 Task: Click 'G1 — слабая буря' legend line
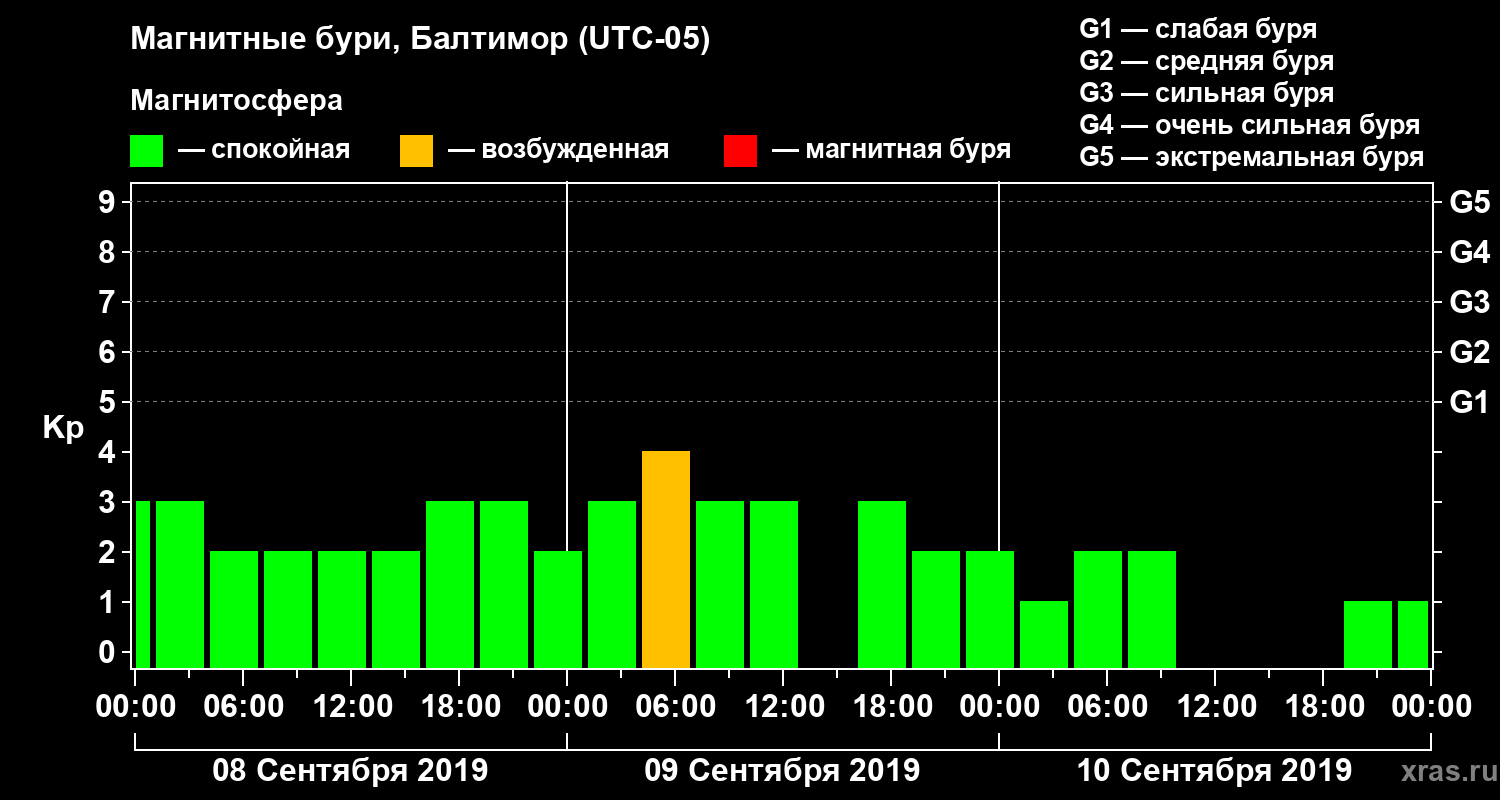(x=1198, y=29)
